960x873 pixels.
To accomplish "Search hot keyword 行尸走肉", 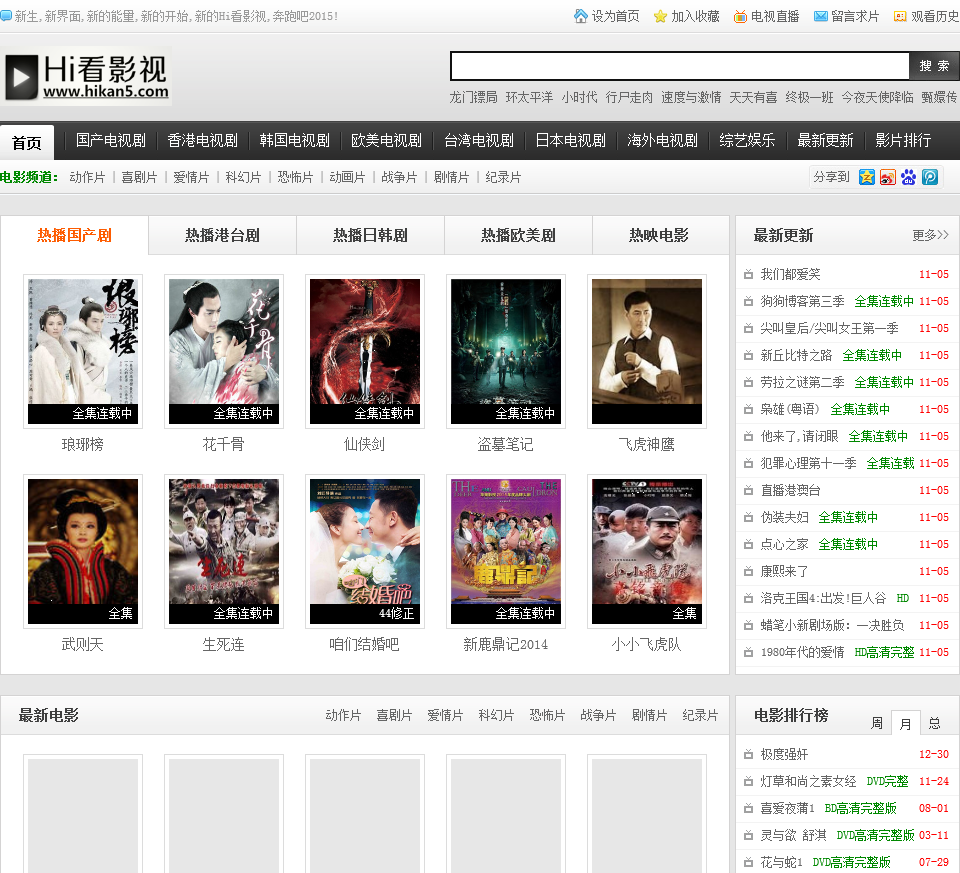I will click(x=629, y=97).
